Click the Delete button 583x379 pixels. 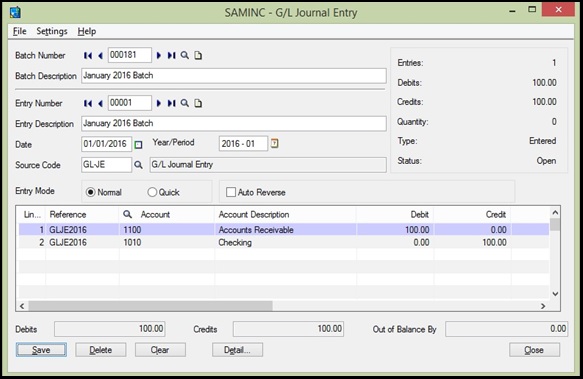point(101,350)
